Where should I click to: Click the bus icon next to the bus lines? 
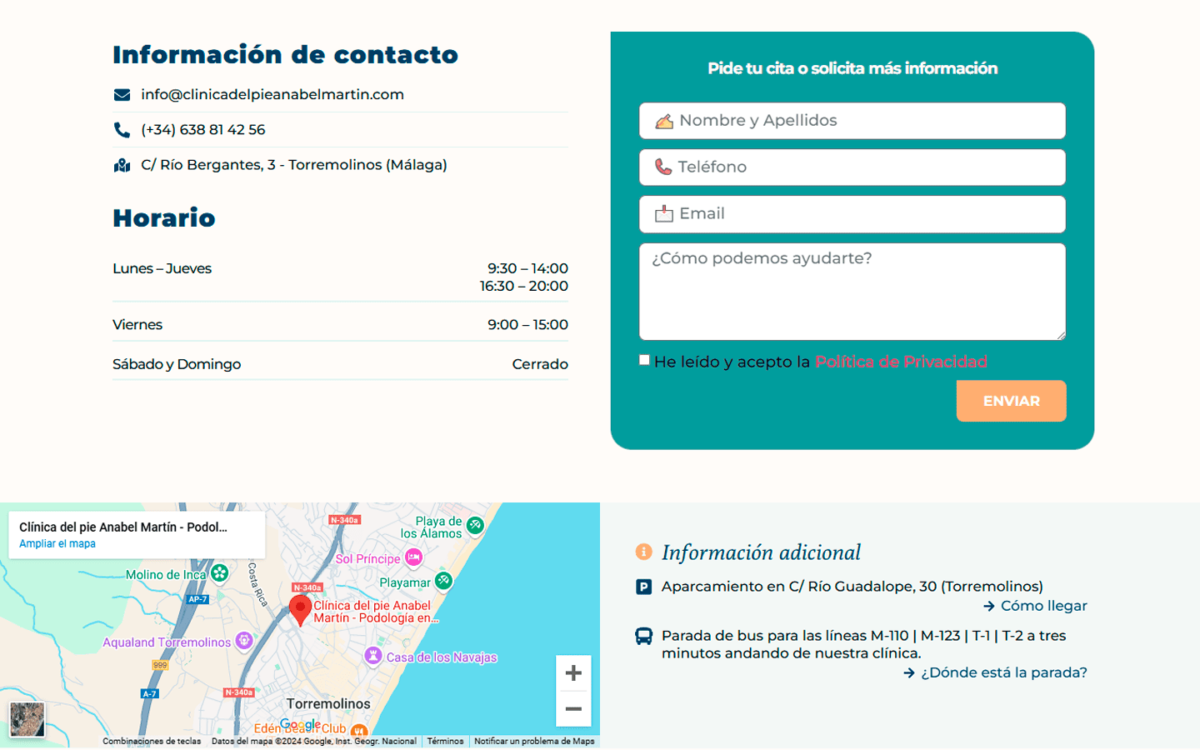[643, 635]
